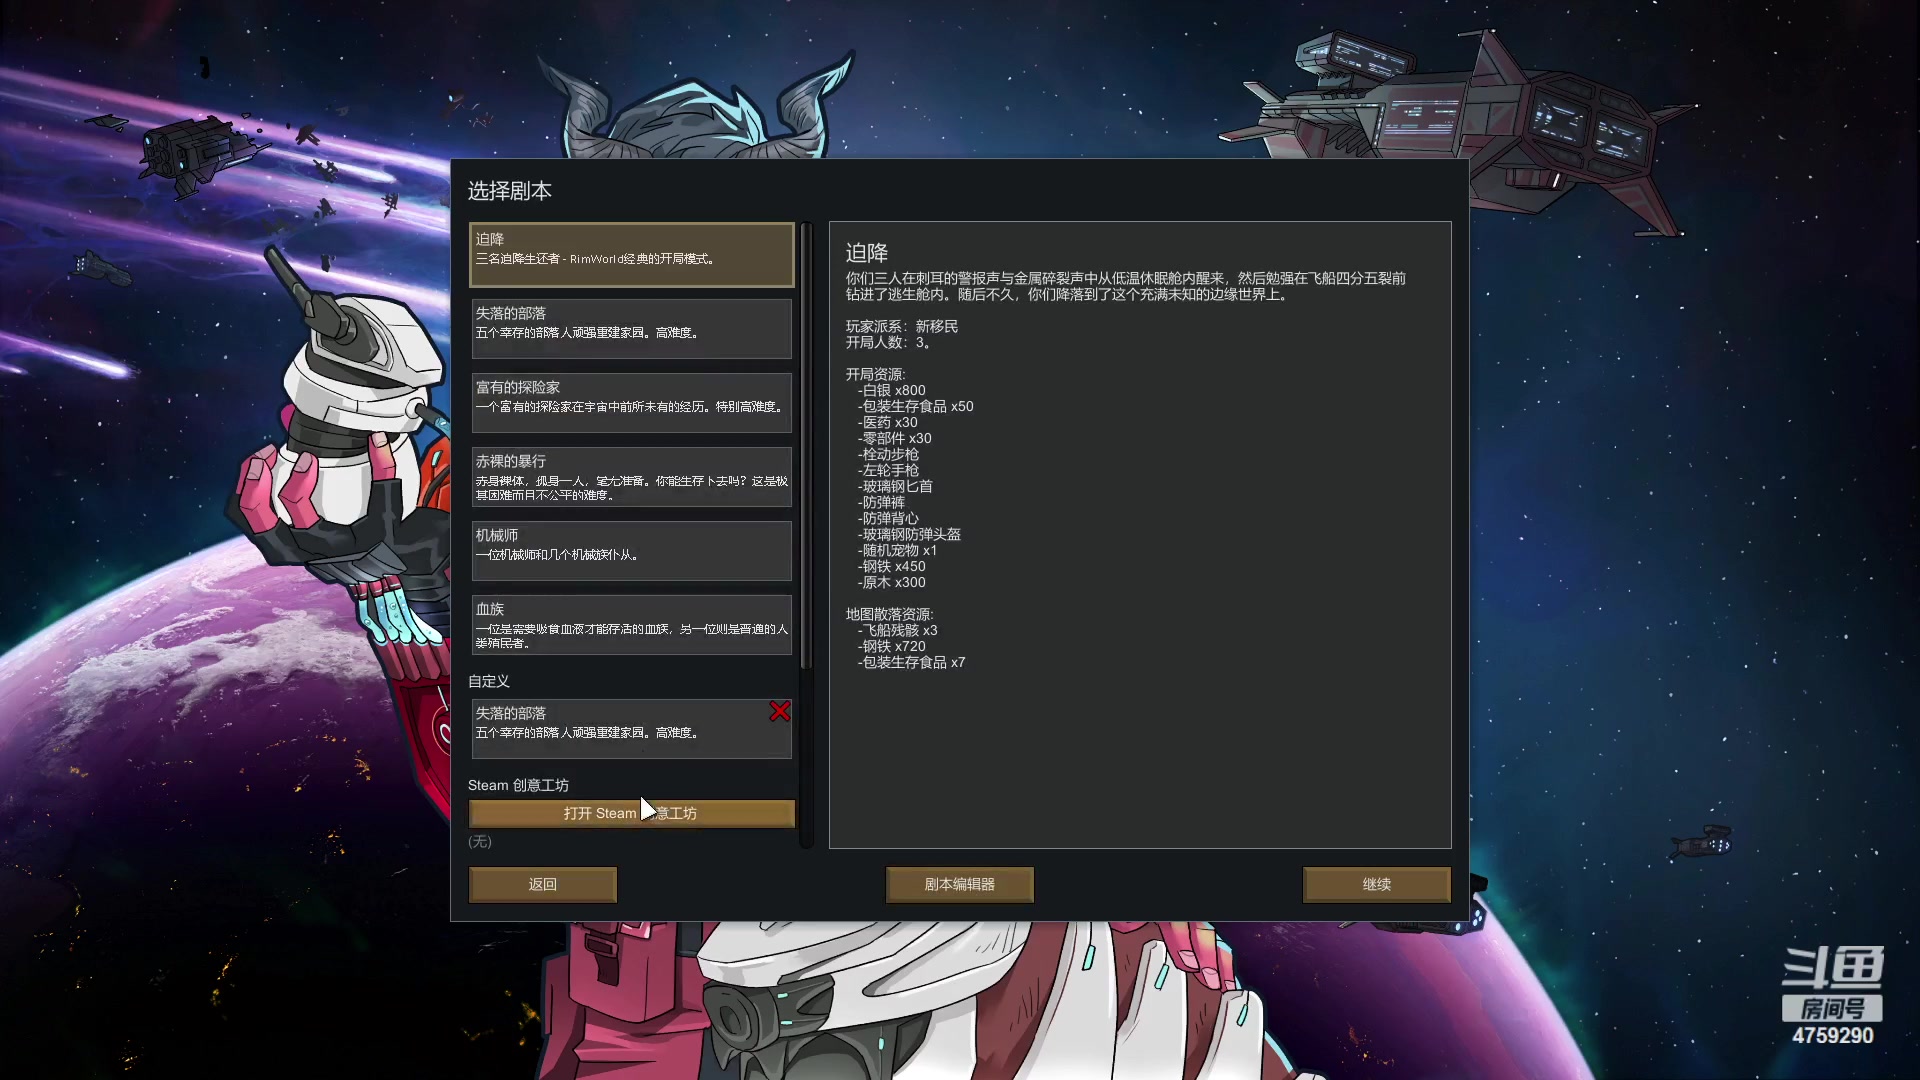The image size is (1920, 1080).
Task: Click the 白银 x800 resource line
Action: tap(892, 390)
